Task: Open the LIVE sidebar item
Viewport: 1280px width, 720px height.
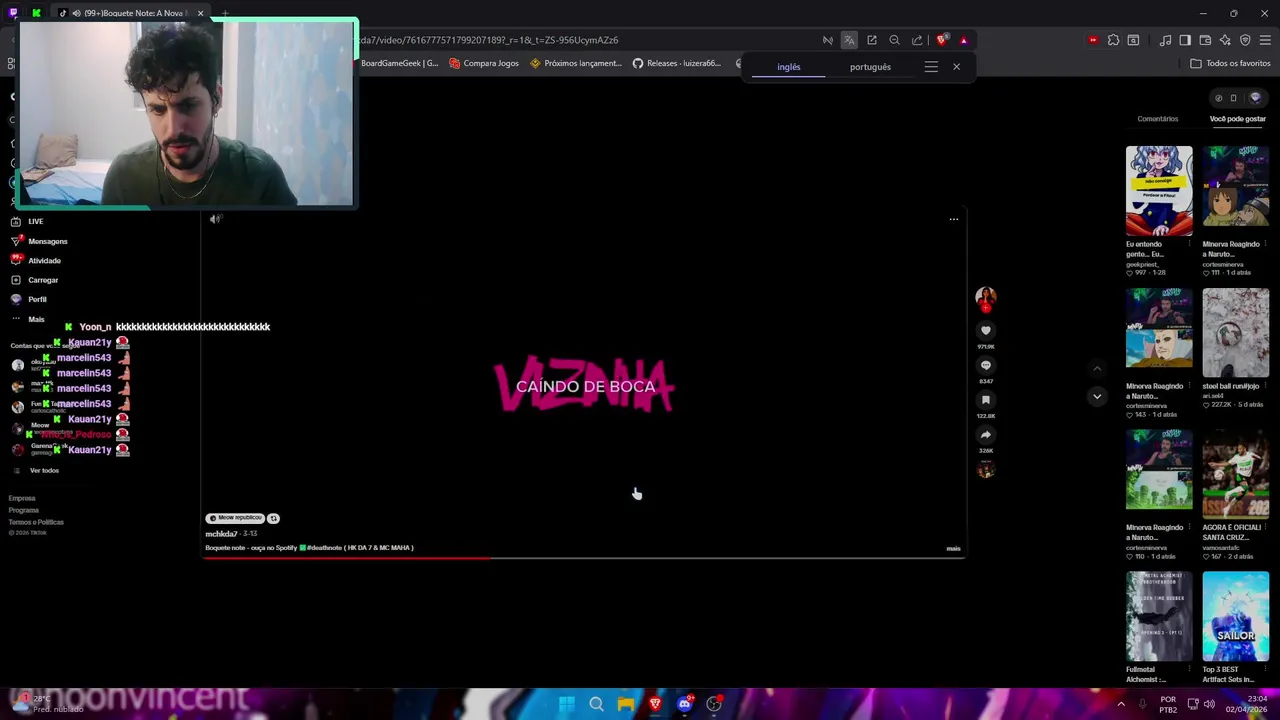Action: (35, 221)
